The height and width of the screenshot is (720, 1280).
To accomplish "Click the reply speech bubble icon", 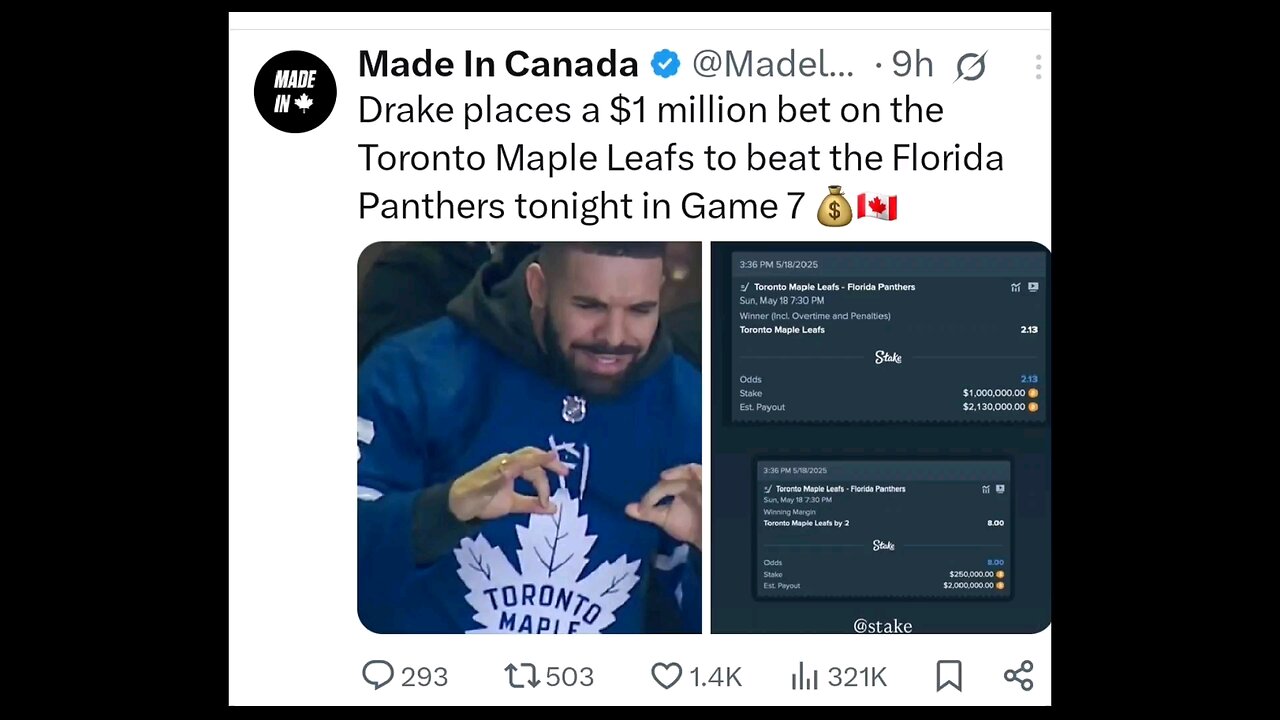I will pyautogui.click(x=377, y=676).
